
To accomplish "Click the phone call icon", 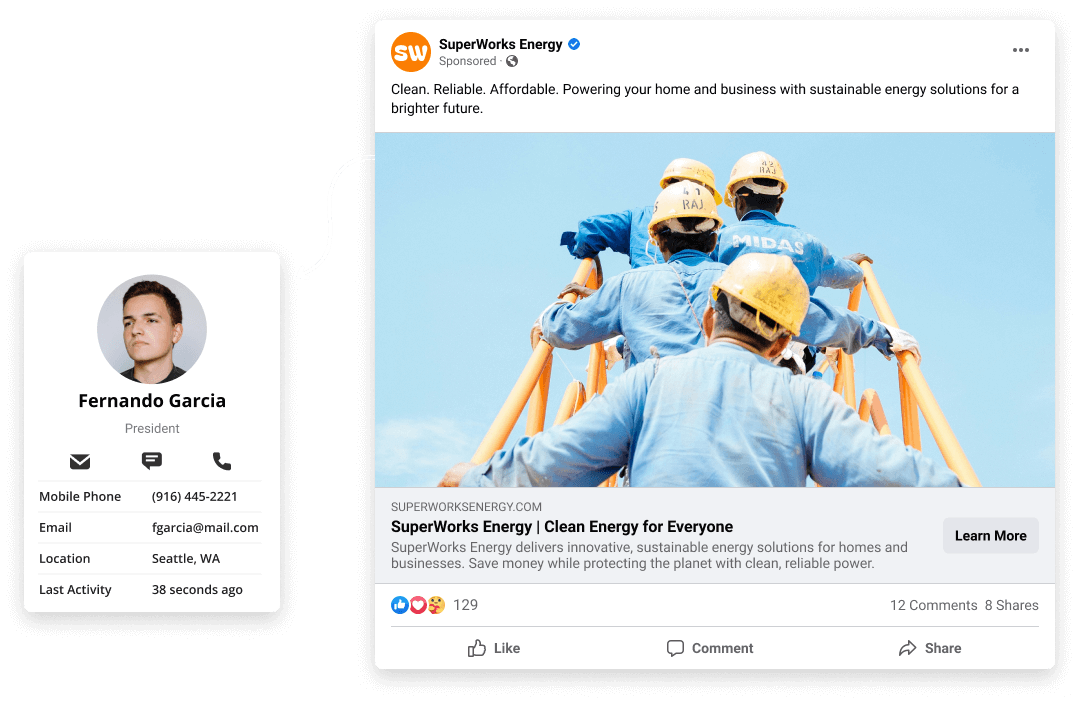I will point(222,461).
